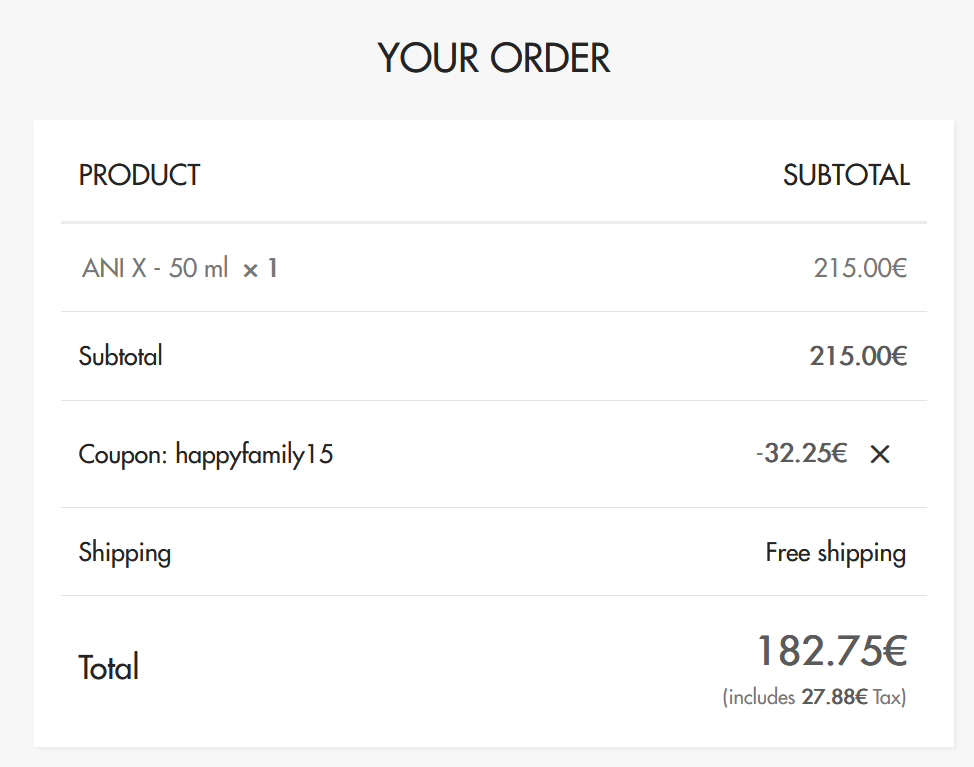
Task: Click the Total row label
Action: pos(109,667)
